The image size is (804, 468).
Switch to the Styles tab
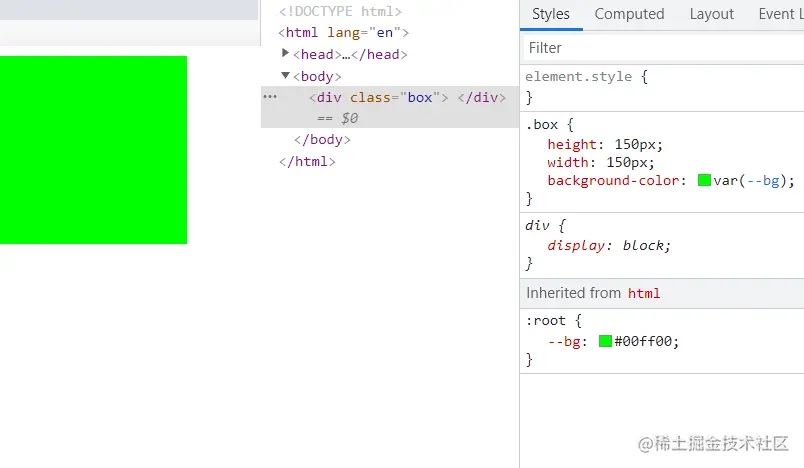(551, 14)
